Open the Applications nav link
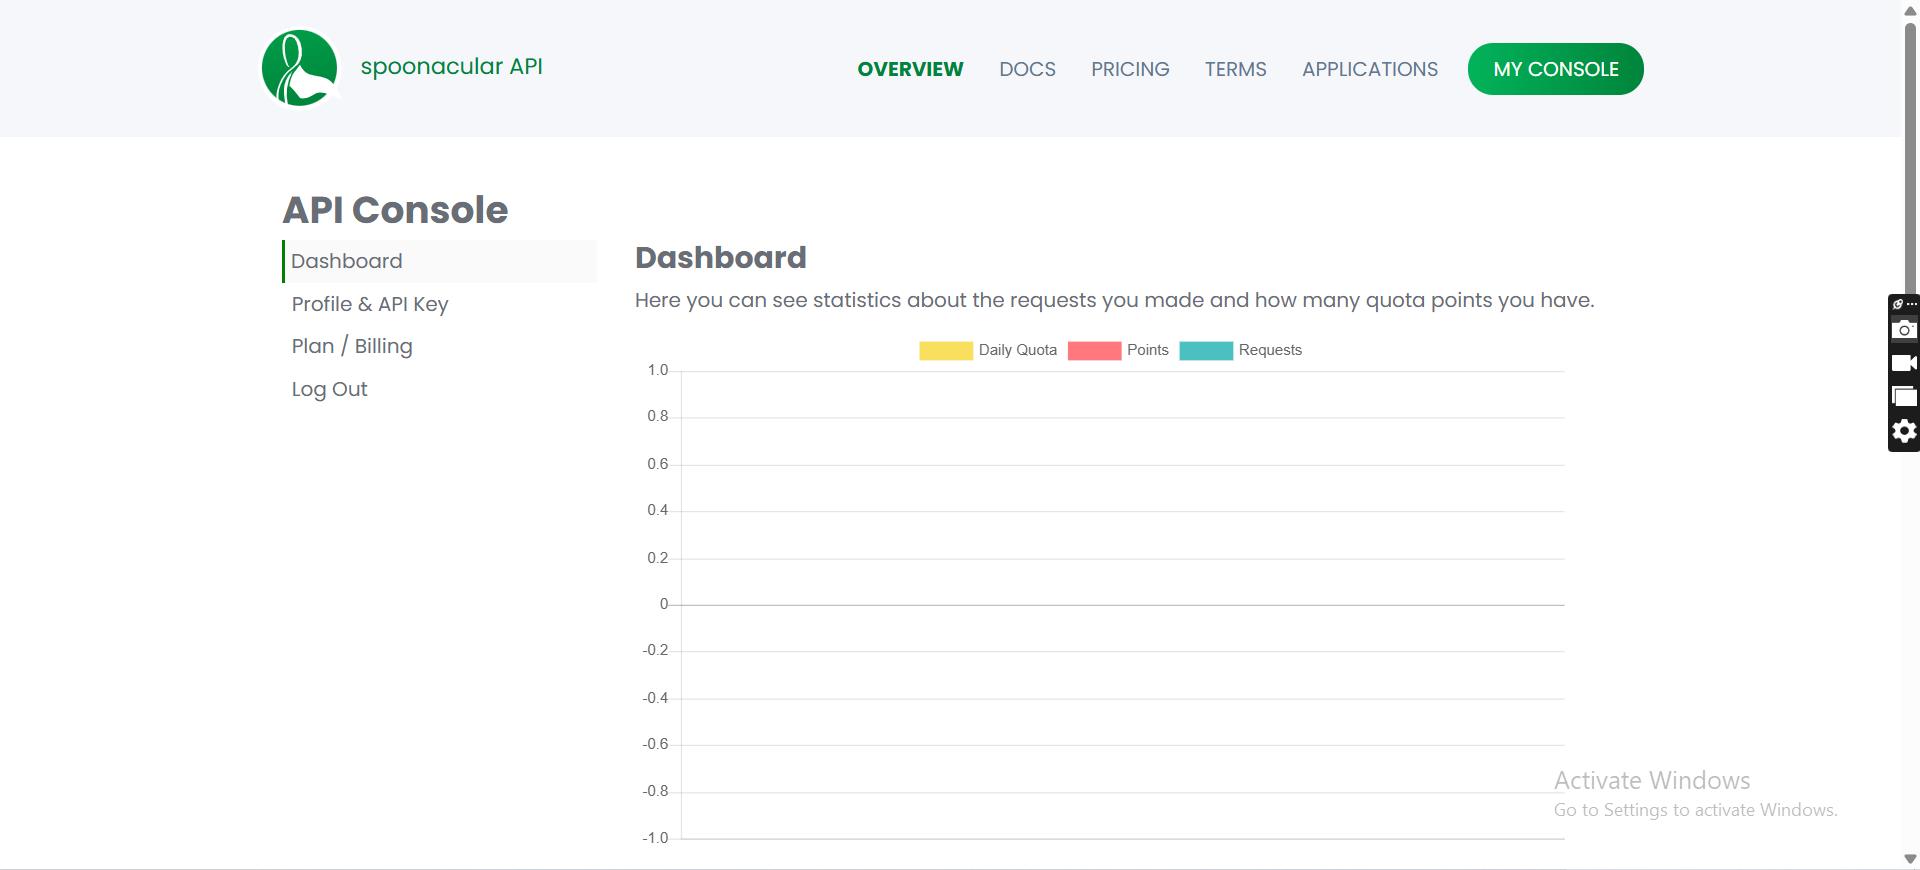The width and height of the screenshot is (1920, 870). [1369, 69]
